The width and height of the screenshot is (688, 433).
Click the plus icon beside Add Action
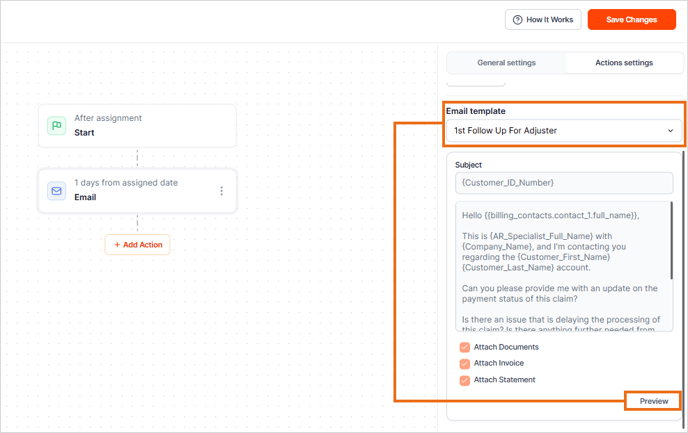pyautogui.click(x=117, y=245)
